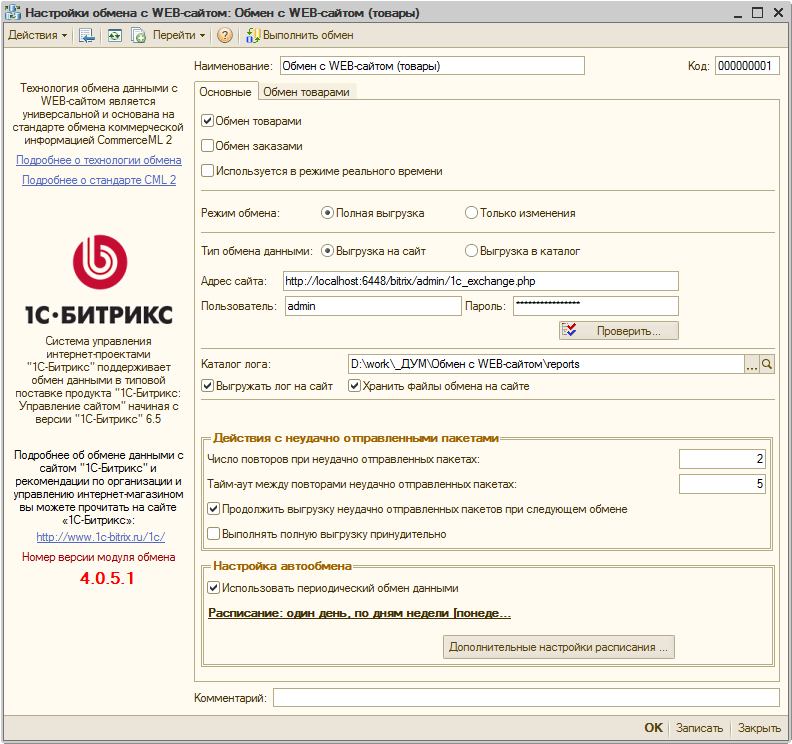The width and height of the screenshot is (792, 744).
Task: Select 'Выгрузка в каталог' radio button
Action: click(x=471, y=251)
